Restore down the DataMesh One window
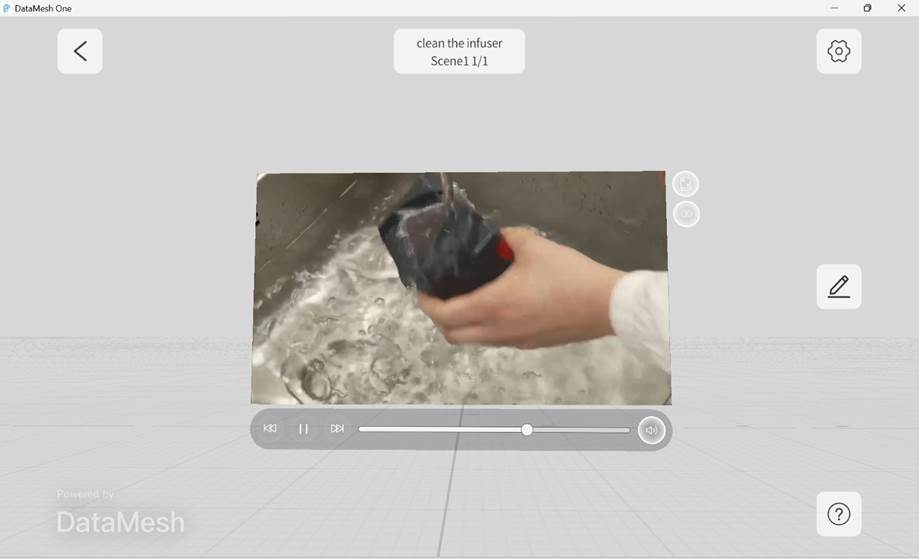Screen dimensions: 919x559 point(867,8)
